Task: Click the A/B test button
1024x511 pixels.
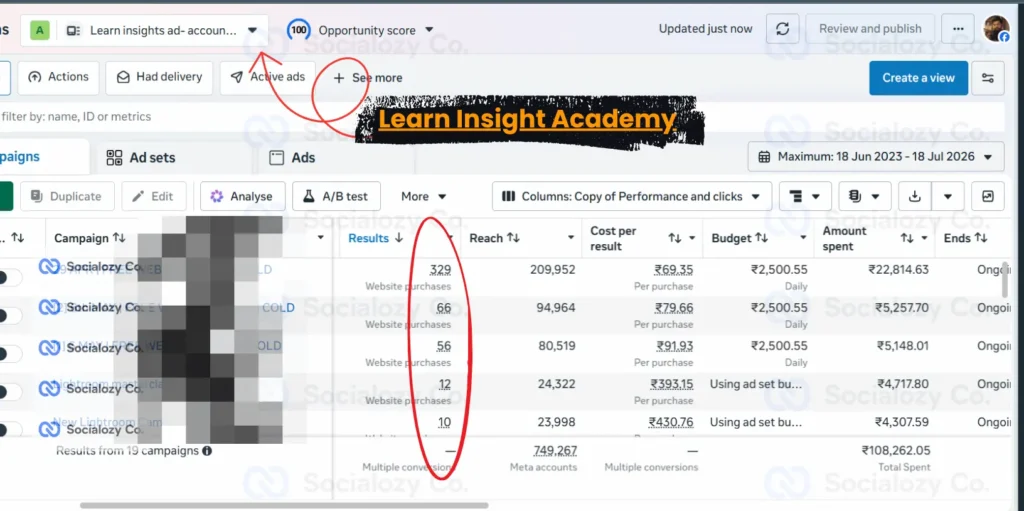Action: click(x=336, y=197)
